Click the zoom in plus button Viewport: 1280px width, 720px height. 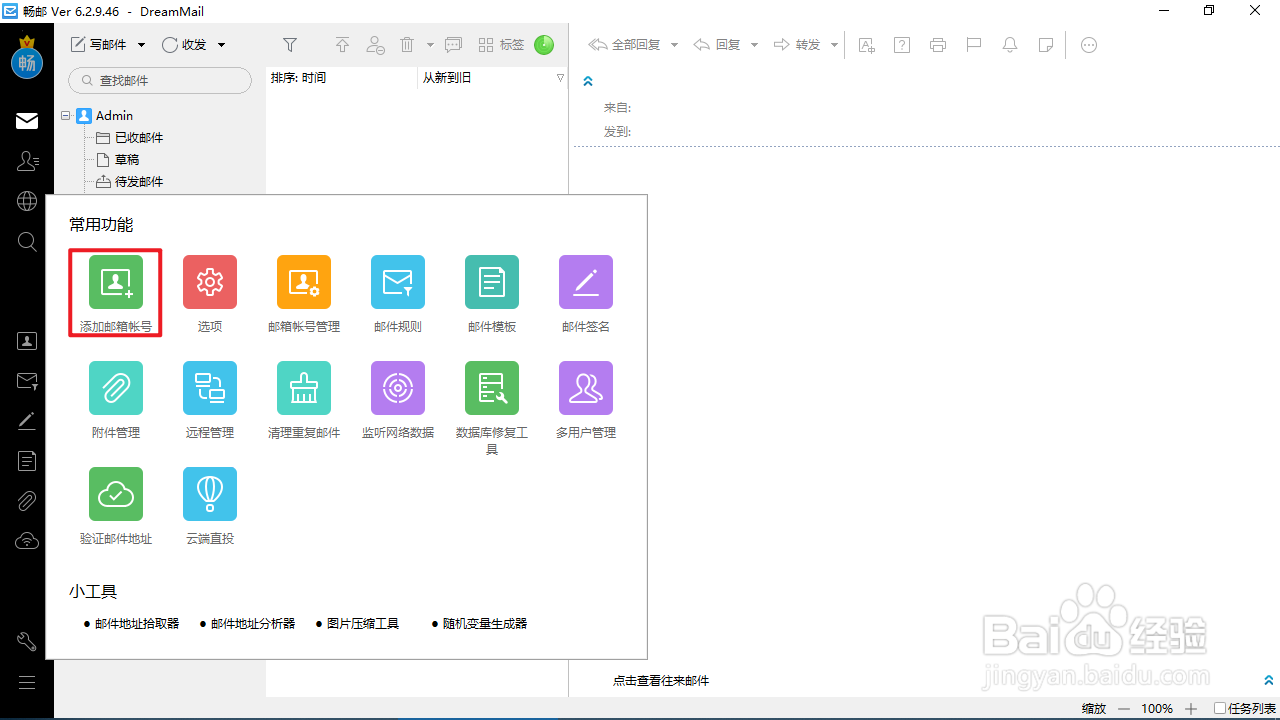[x=1191, y=708]
